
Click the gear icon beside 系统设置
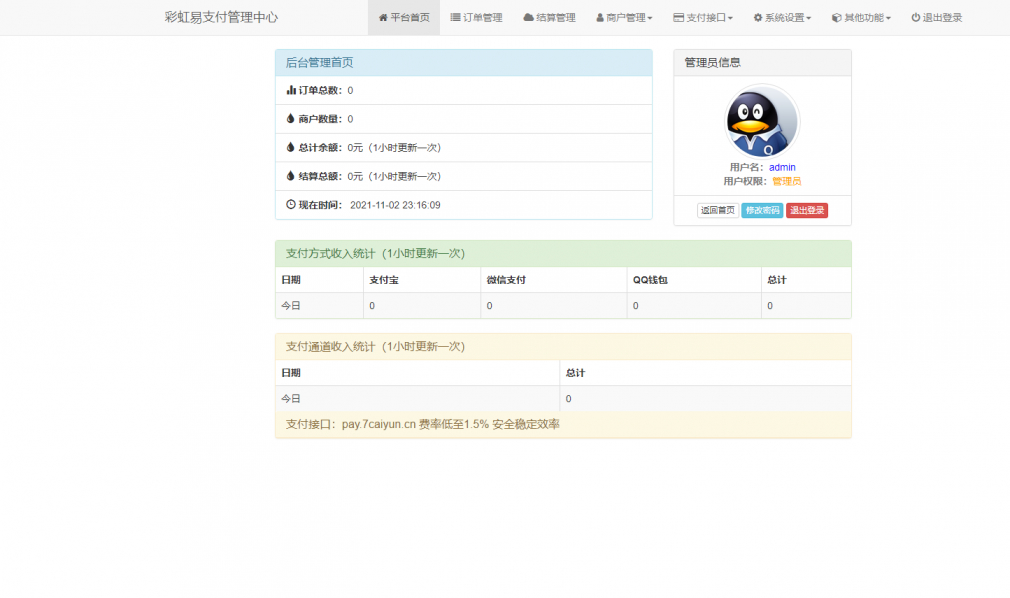click(x=759, y=17)
